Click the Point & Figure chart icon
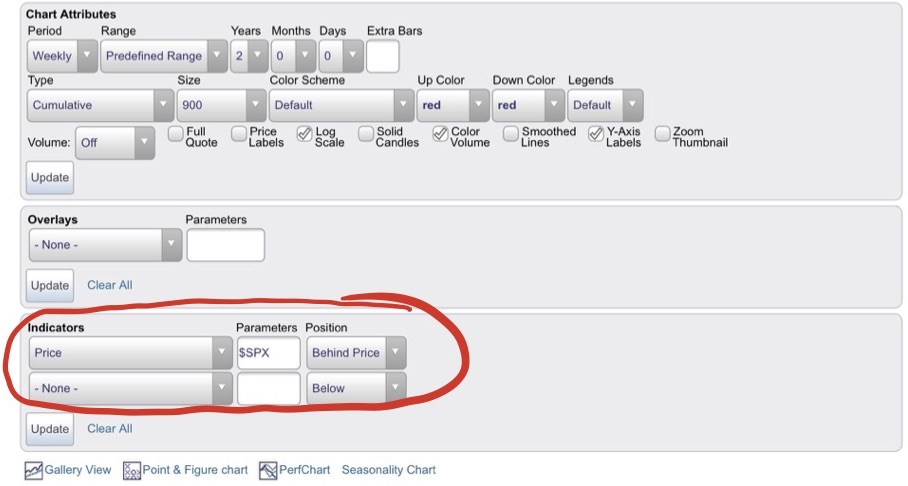908x486 pixels. tap(132, 470)
